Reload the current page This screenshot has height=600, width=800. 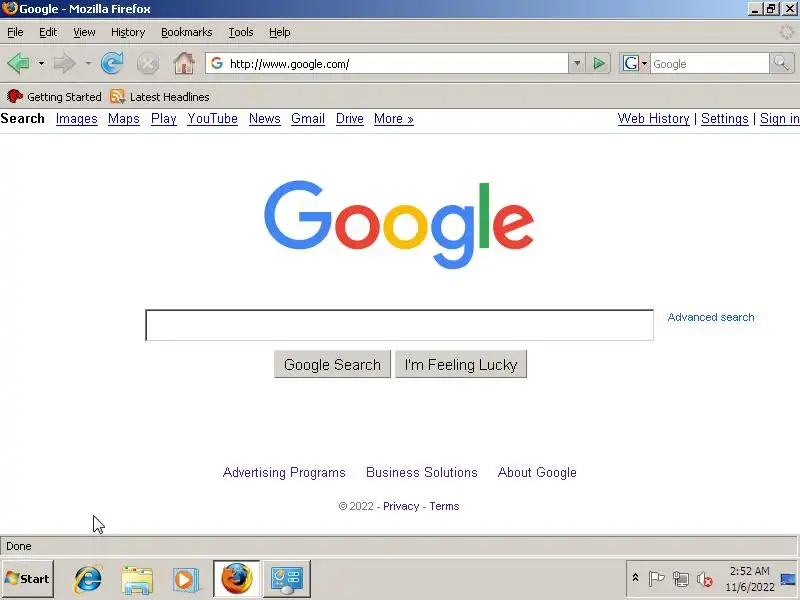[112, 64]
